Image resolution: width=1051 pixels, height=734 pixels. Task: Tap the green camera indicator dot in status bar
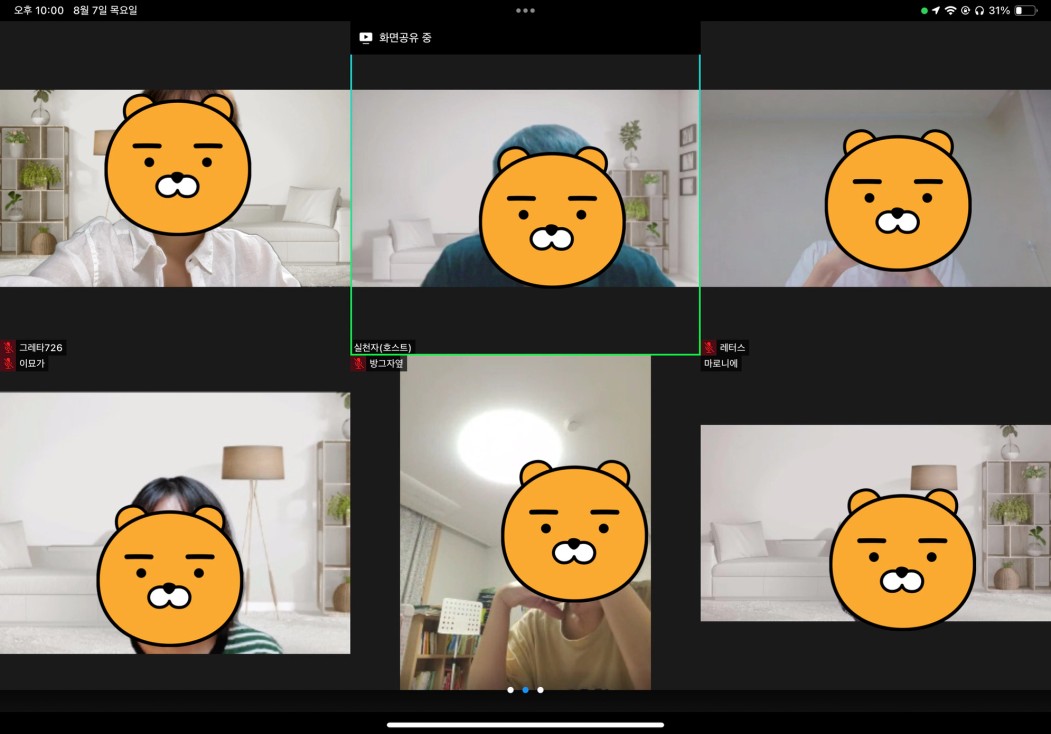[x=924, y=11]
